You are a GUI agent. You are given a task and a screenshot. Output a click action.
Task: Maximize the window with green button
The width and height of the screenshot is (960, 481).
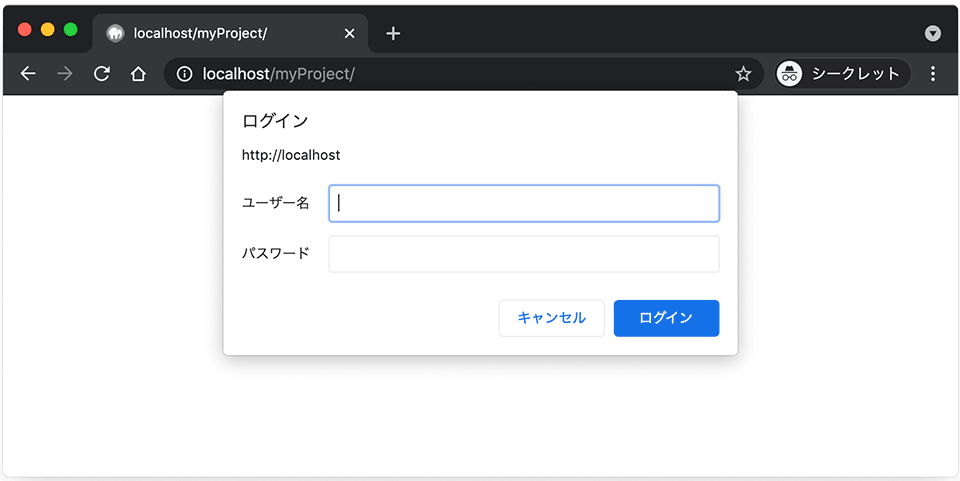pyautogui.click(x=71, y=30)
